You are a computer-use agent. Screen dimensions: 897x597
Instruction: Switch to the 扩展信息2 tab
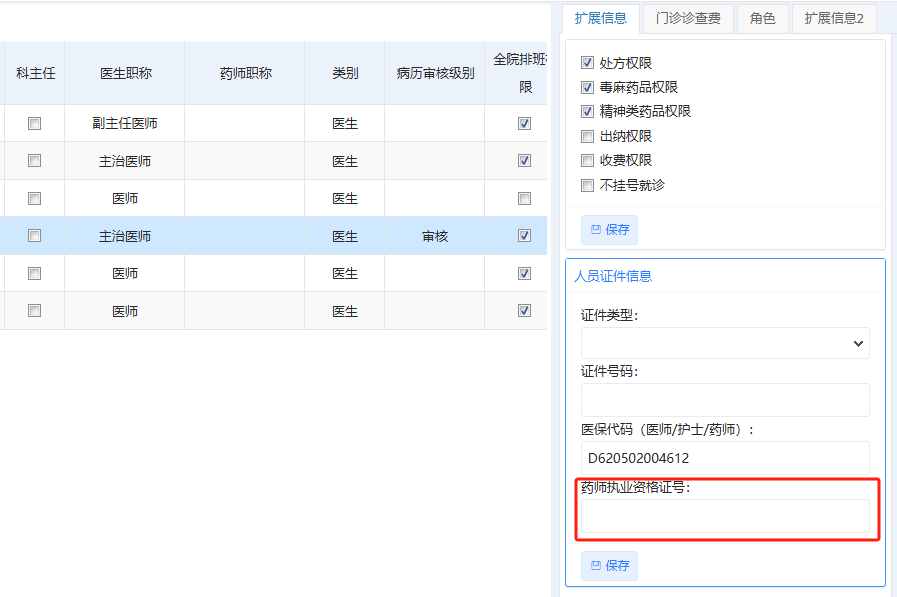tap(834, 18)
